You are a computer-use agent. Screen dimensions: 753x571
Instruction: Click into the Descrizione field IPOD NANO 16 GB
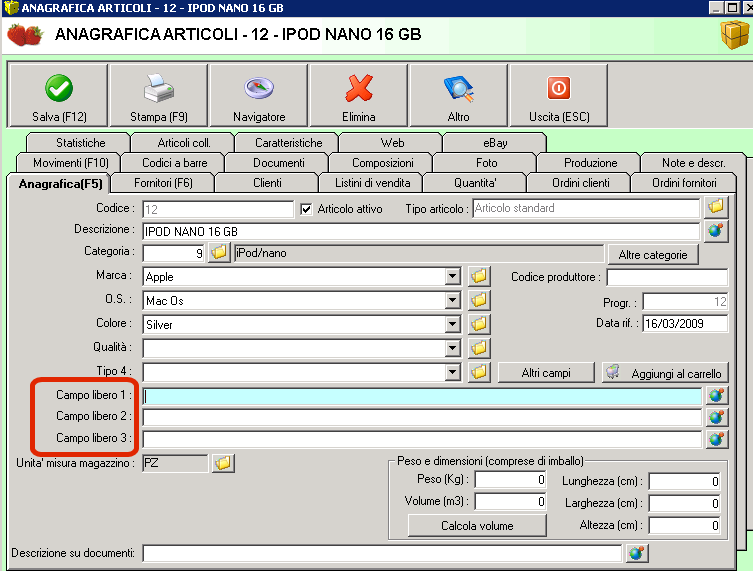click(421, 231)
